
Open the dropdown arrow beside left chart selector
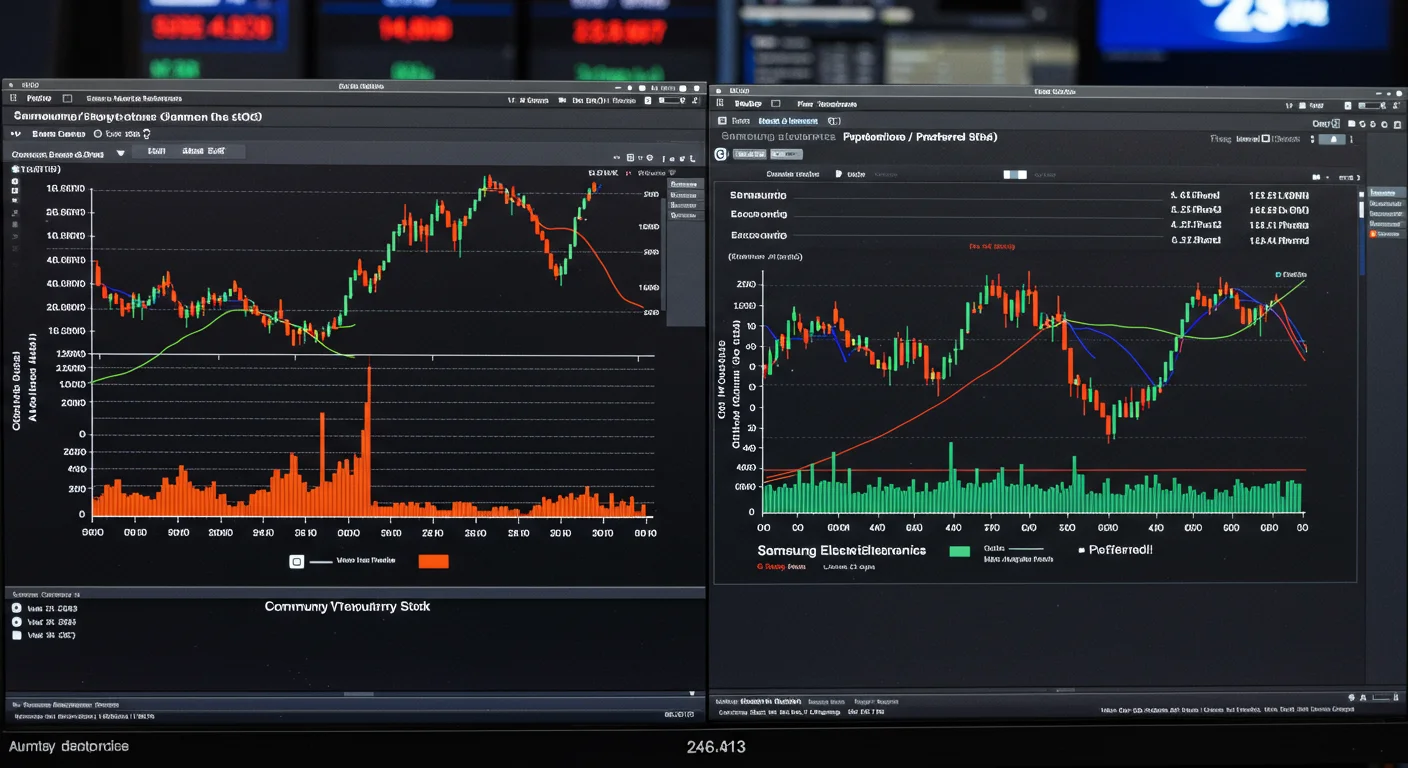click(x=120, y=154)
